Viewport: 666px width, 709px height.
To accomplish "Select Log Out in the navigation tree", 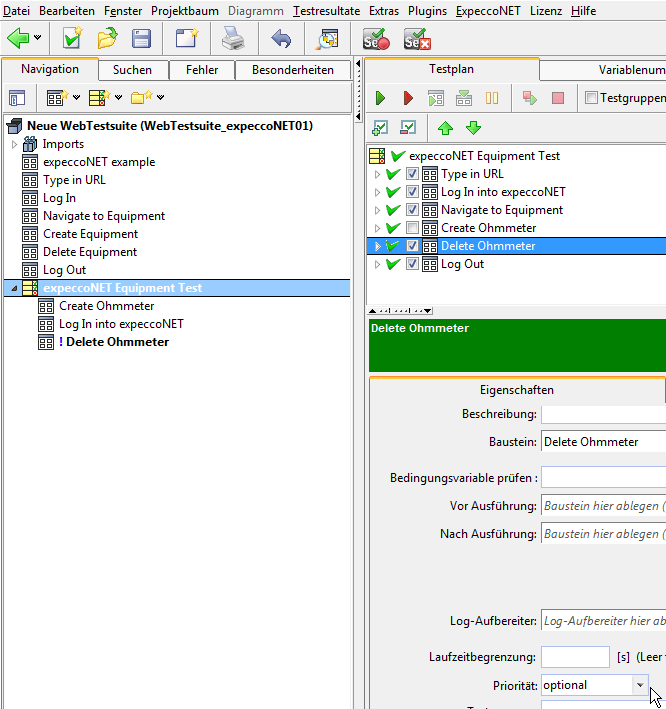I will pyautogui.click(x=64, y=270).
